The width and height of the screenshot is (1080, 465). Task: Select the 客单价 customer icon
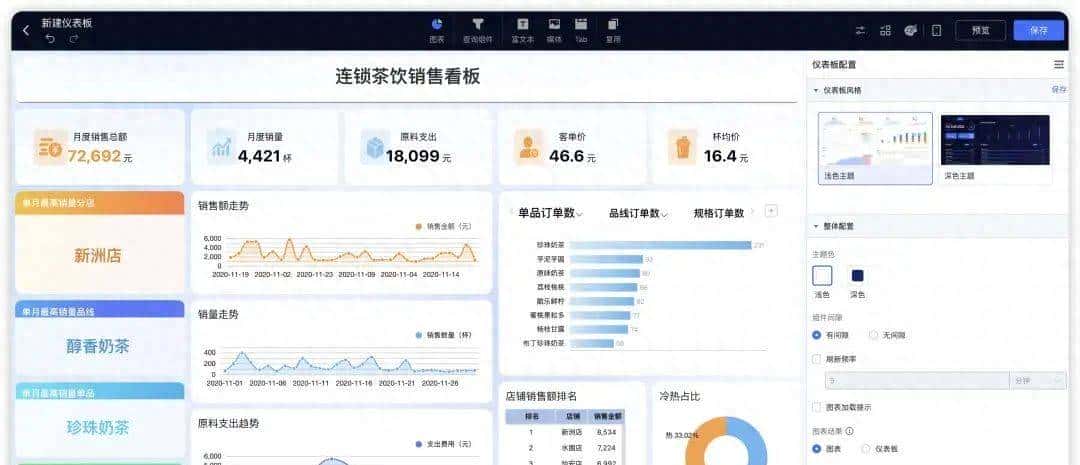click(x=529, y=147)
